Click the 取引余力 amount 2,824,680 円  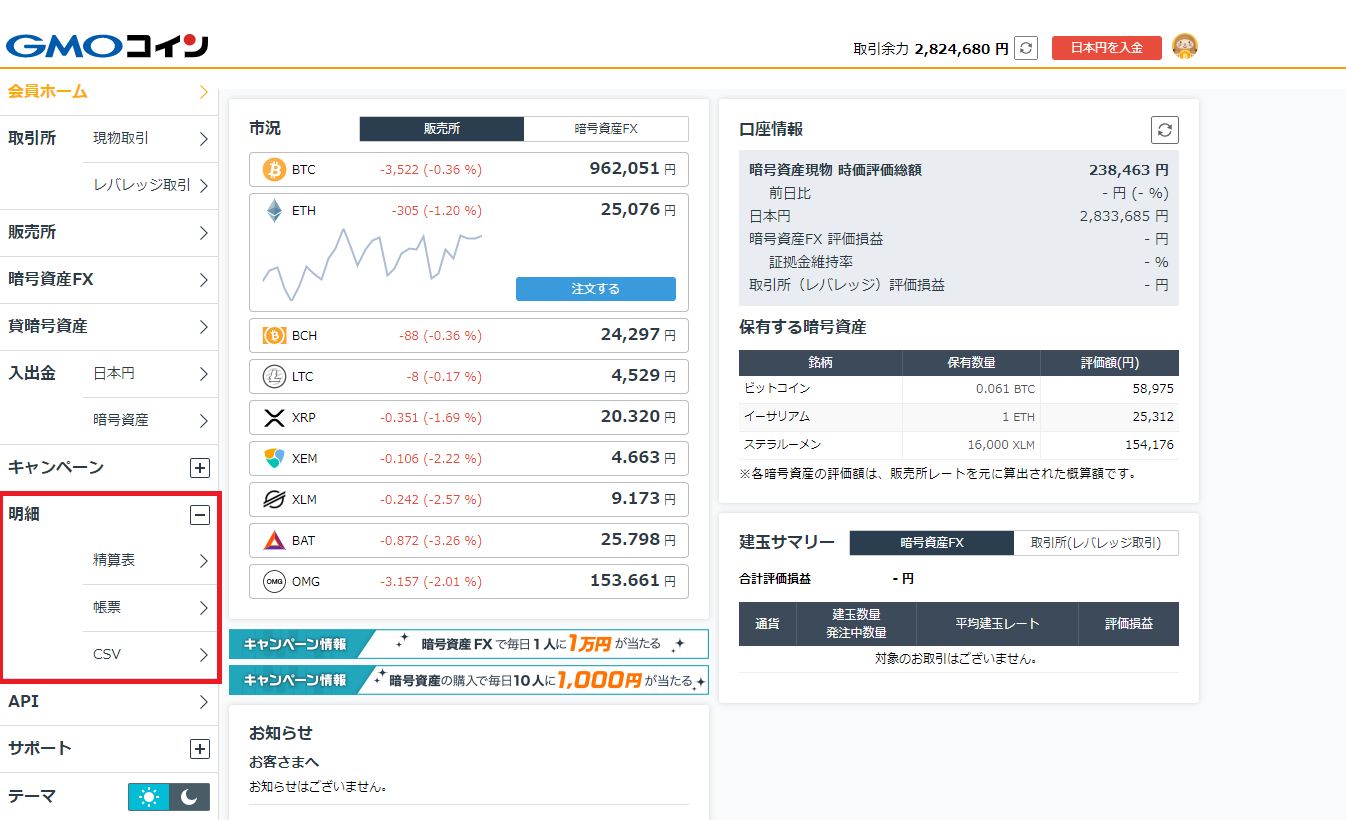[962, 48]
